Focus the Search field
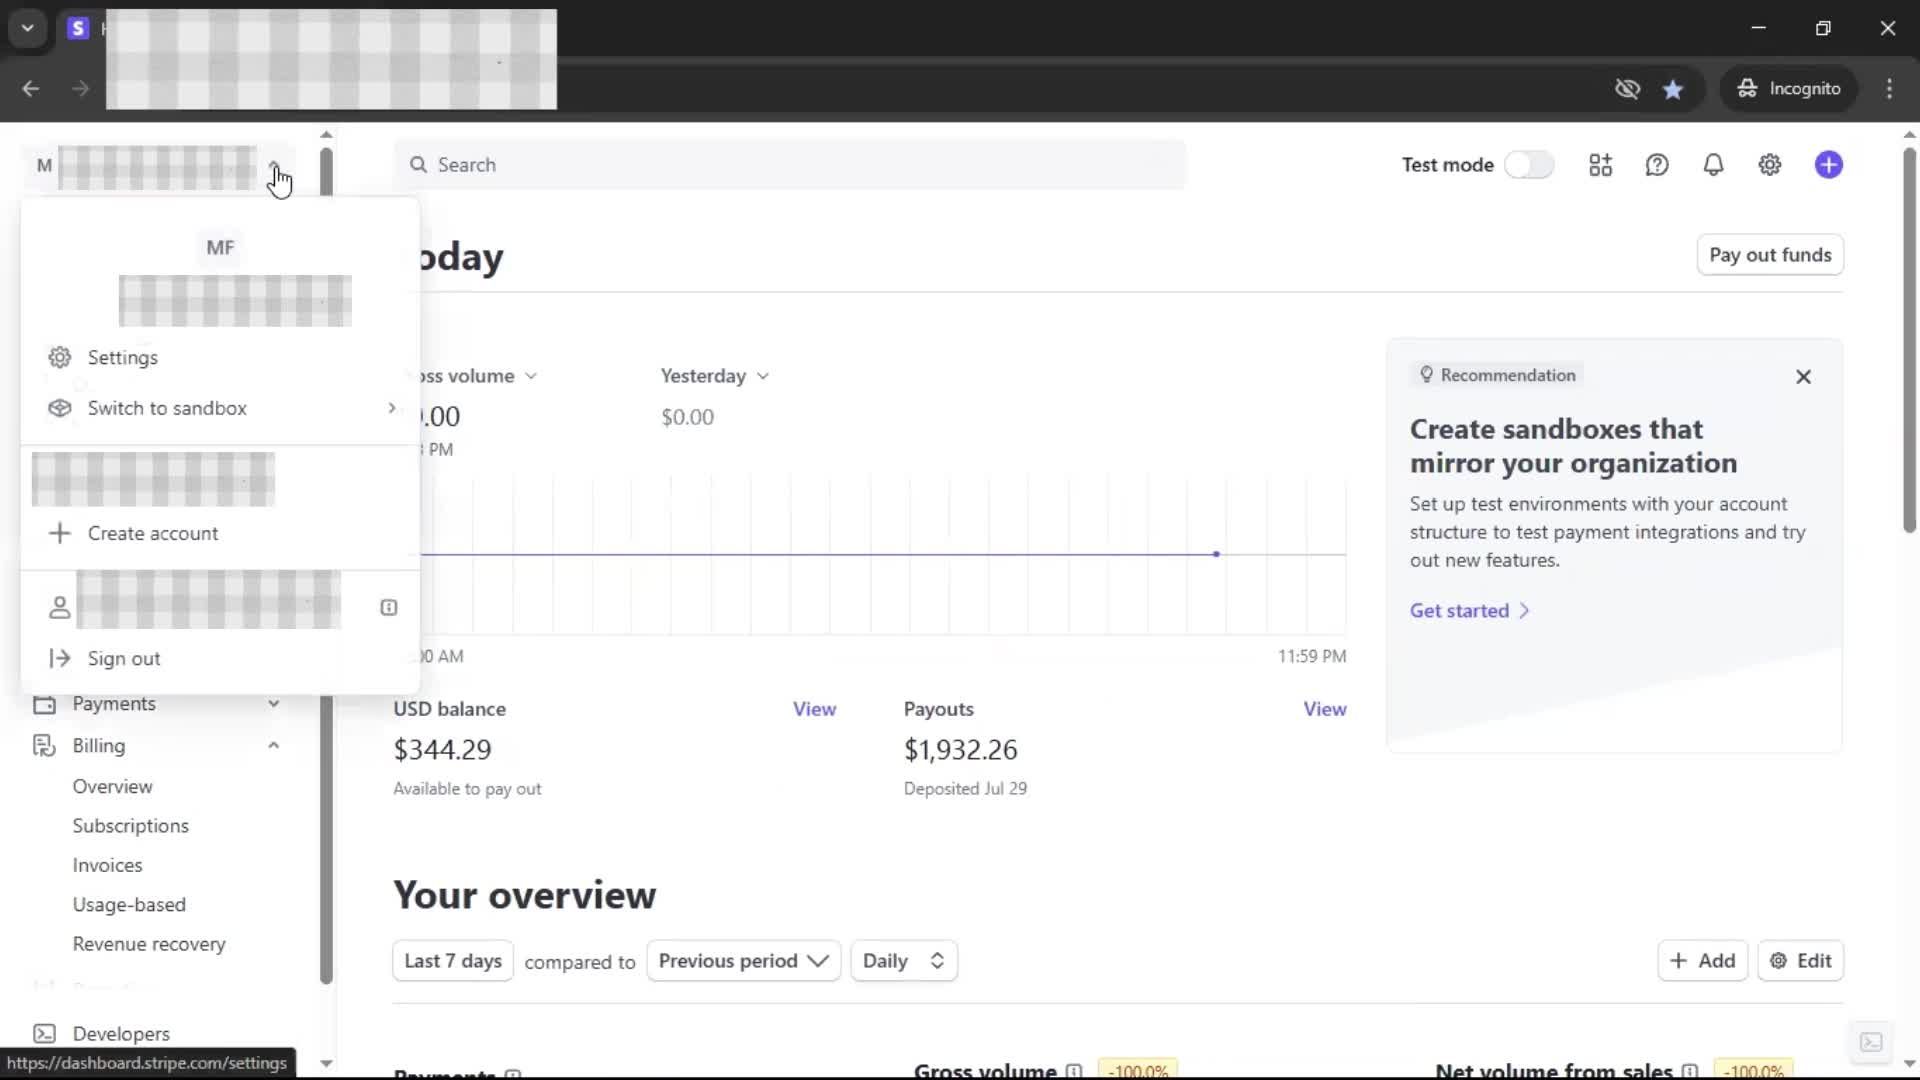Screen dimensions: 1920x1080 [789, 165]
